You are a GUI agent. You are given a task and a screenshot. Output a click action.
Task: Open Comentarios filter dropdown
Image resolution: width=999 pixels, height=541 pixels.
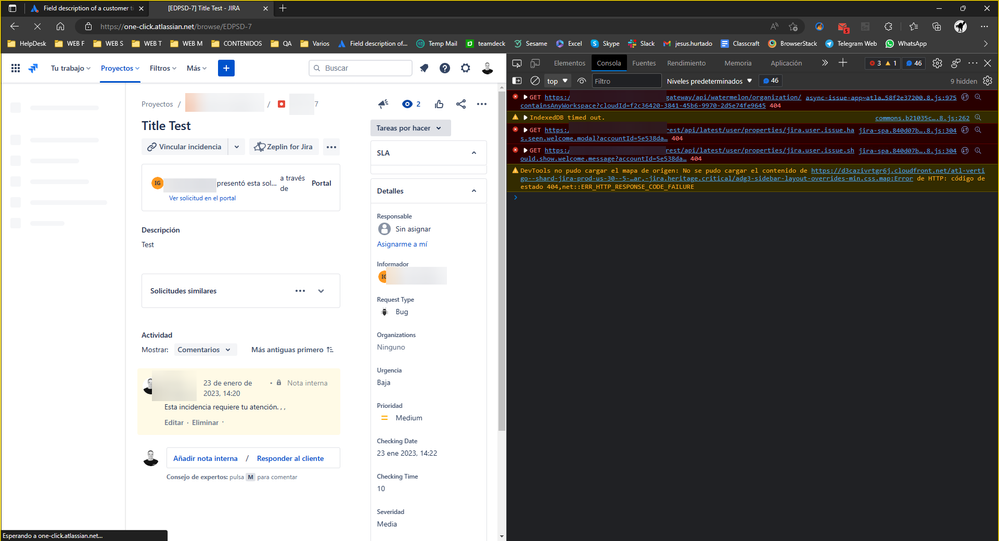[x=204, y=350]
